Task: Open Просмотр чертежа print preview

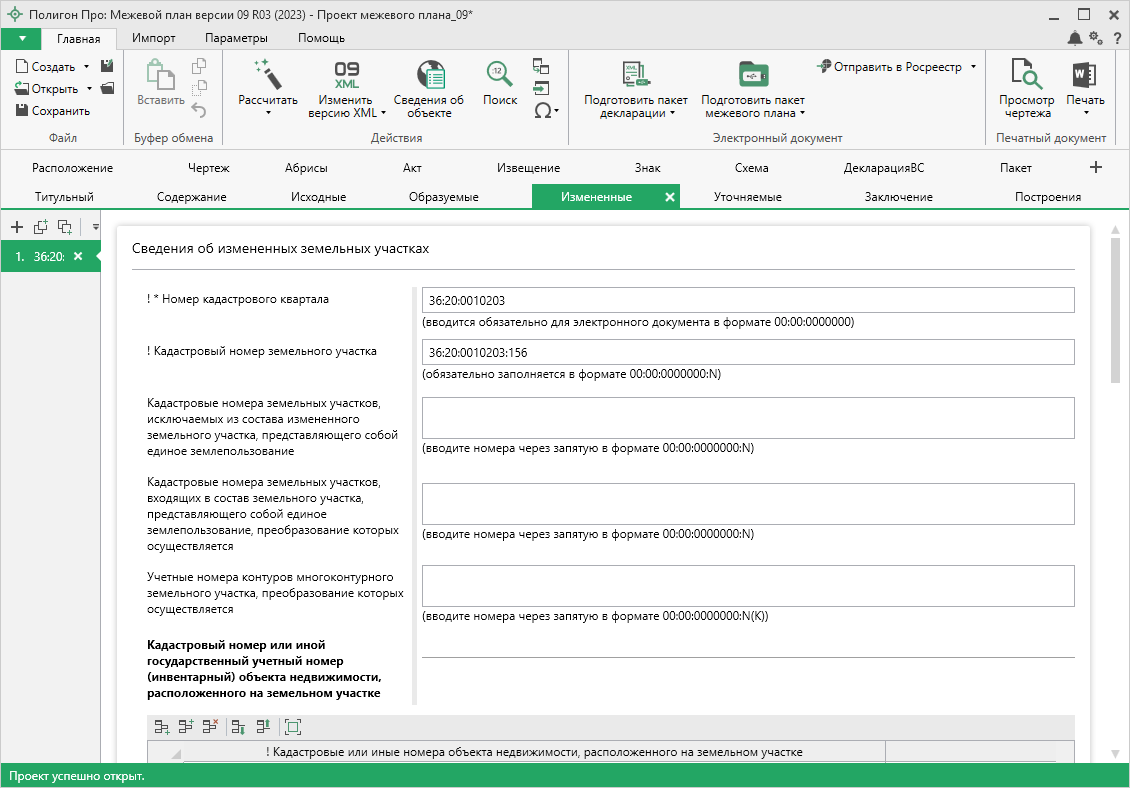Action: 1026,75
